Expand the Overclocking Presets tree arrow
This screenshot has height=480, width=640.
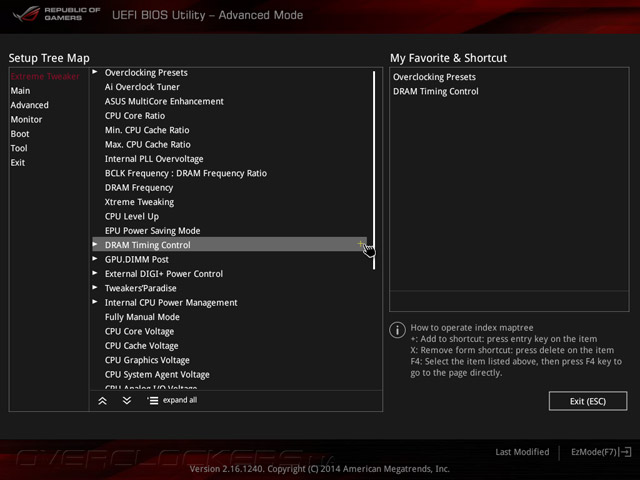point(95,72)
